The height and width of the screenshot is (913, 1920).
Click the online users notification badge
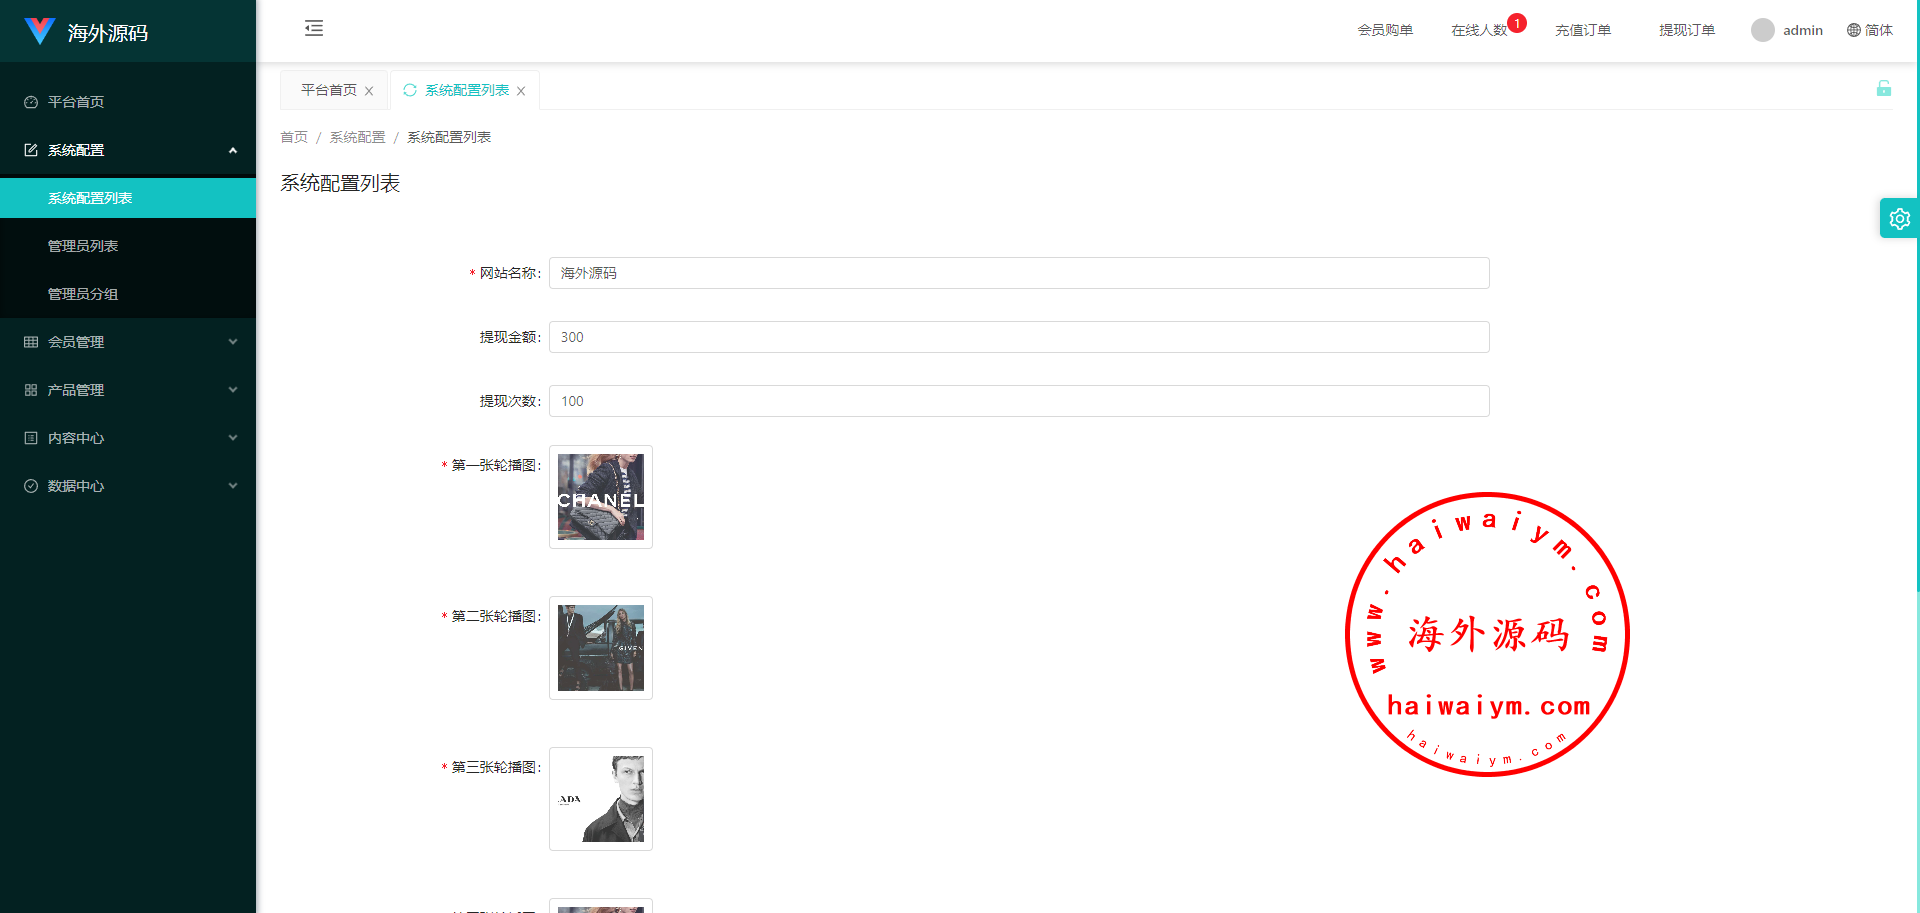click(x=1517, y=23)
